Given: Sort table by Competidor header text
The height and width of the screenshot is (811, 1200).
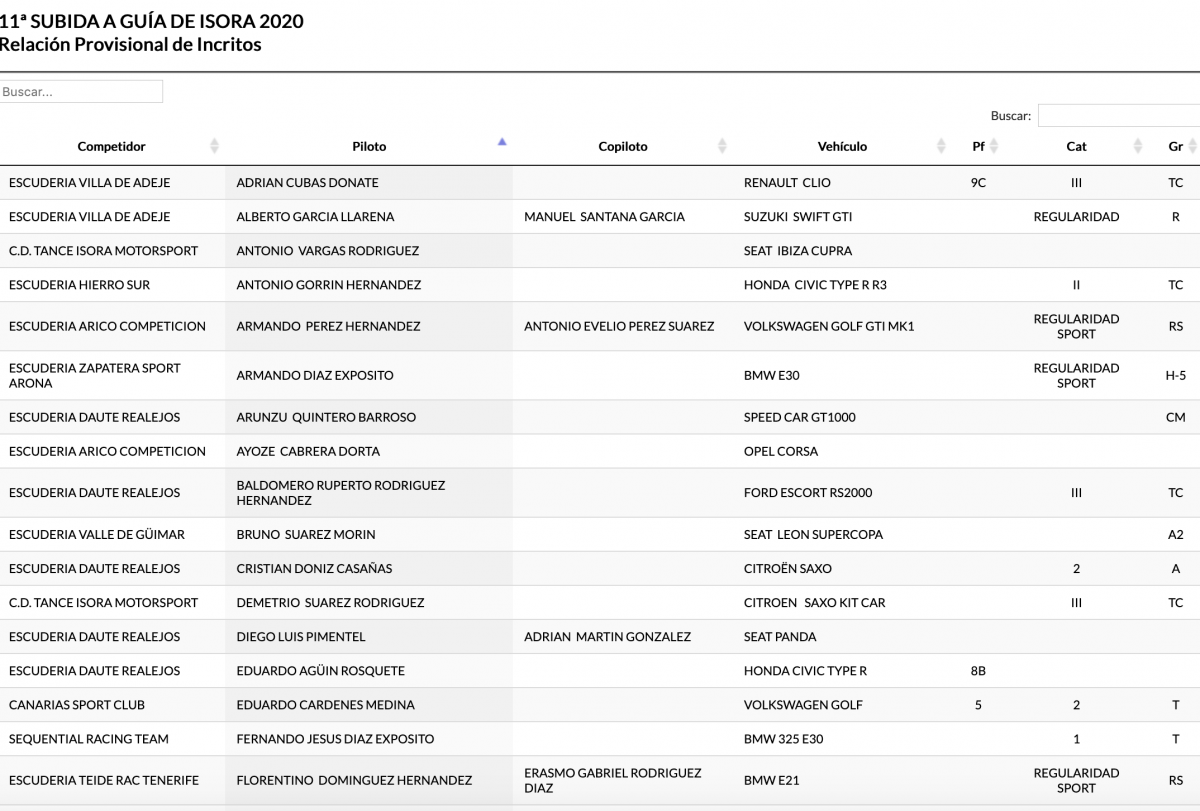Looking at the screenshot, I should click(x=111, y=147).
